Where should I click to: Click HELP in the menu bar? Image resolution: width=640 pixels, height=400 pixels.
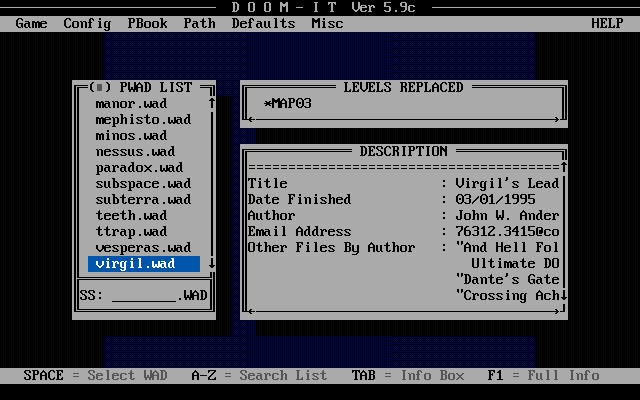click(607, 24)
